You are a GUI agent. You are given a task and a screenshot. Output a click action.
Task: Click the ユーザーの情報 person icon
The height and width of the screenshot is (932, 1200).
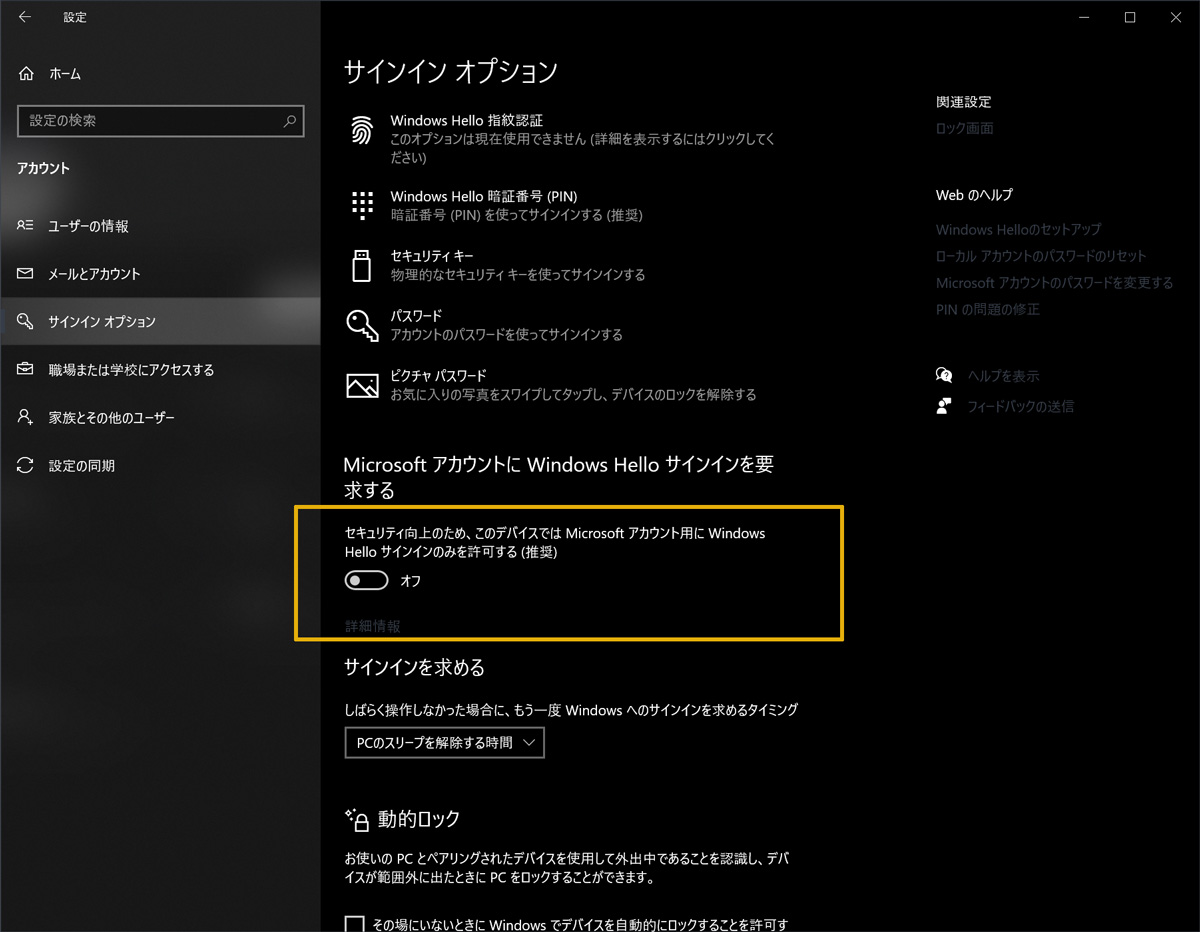click(x=26, y=226)
